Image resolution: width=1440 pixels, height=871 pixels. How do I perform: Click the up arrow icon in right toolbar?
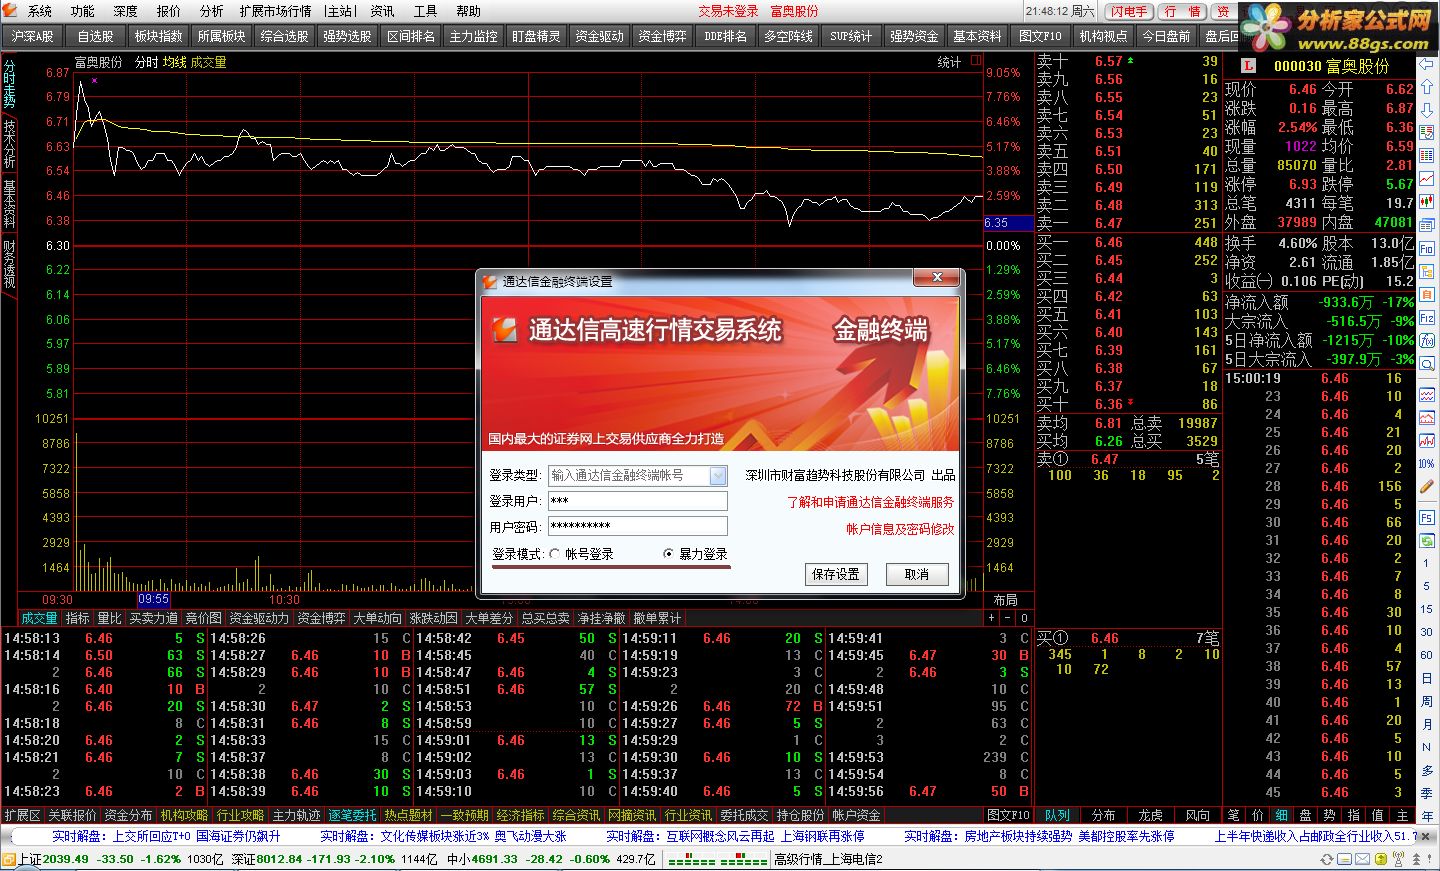tap(1427, 86)
